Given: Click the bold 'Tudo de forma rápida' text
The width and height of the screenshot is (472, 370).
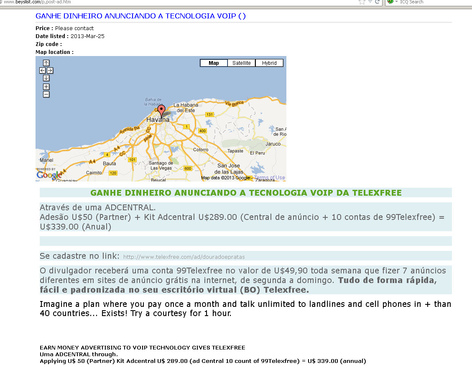Looking at the screenshot, I should (x=387, y=280).
